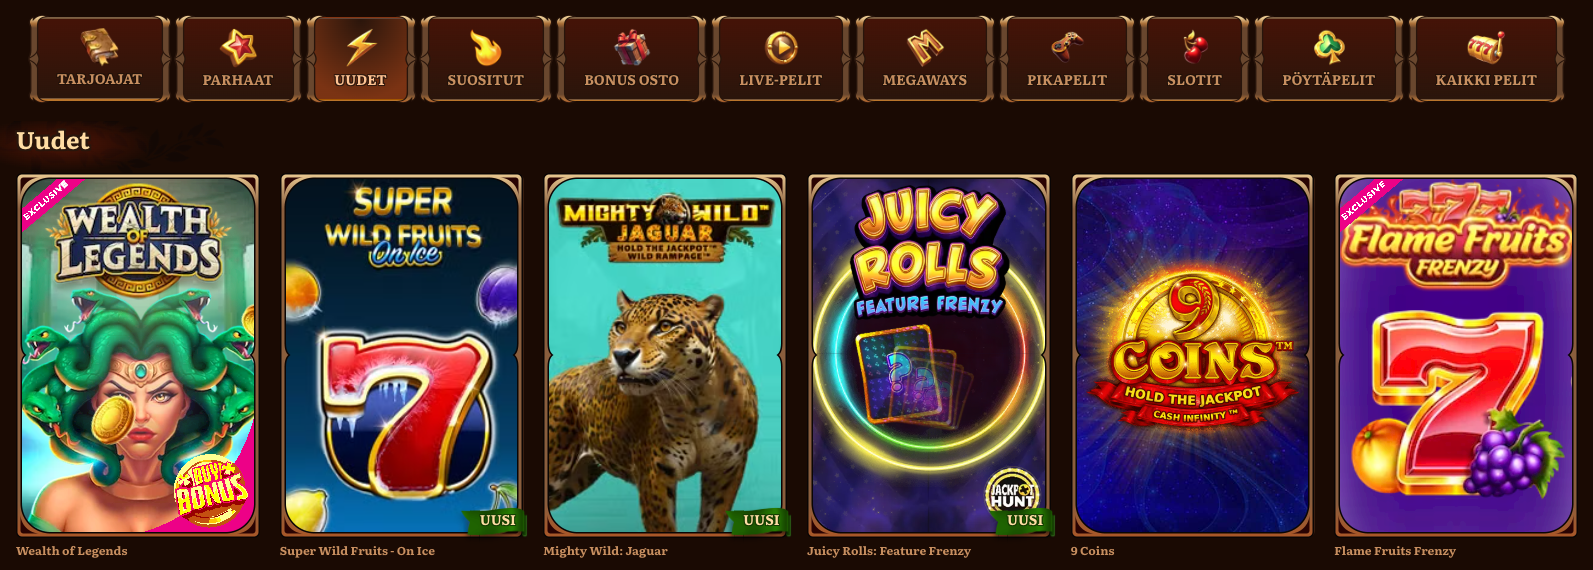
Task: Switch to the Uudet lightning tab
Action: click(360, 59)
